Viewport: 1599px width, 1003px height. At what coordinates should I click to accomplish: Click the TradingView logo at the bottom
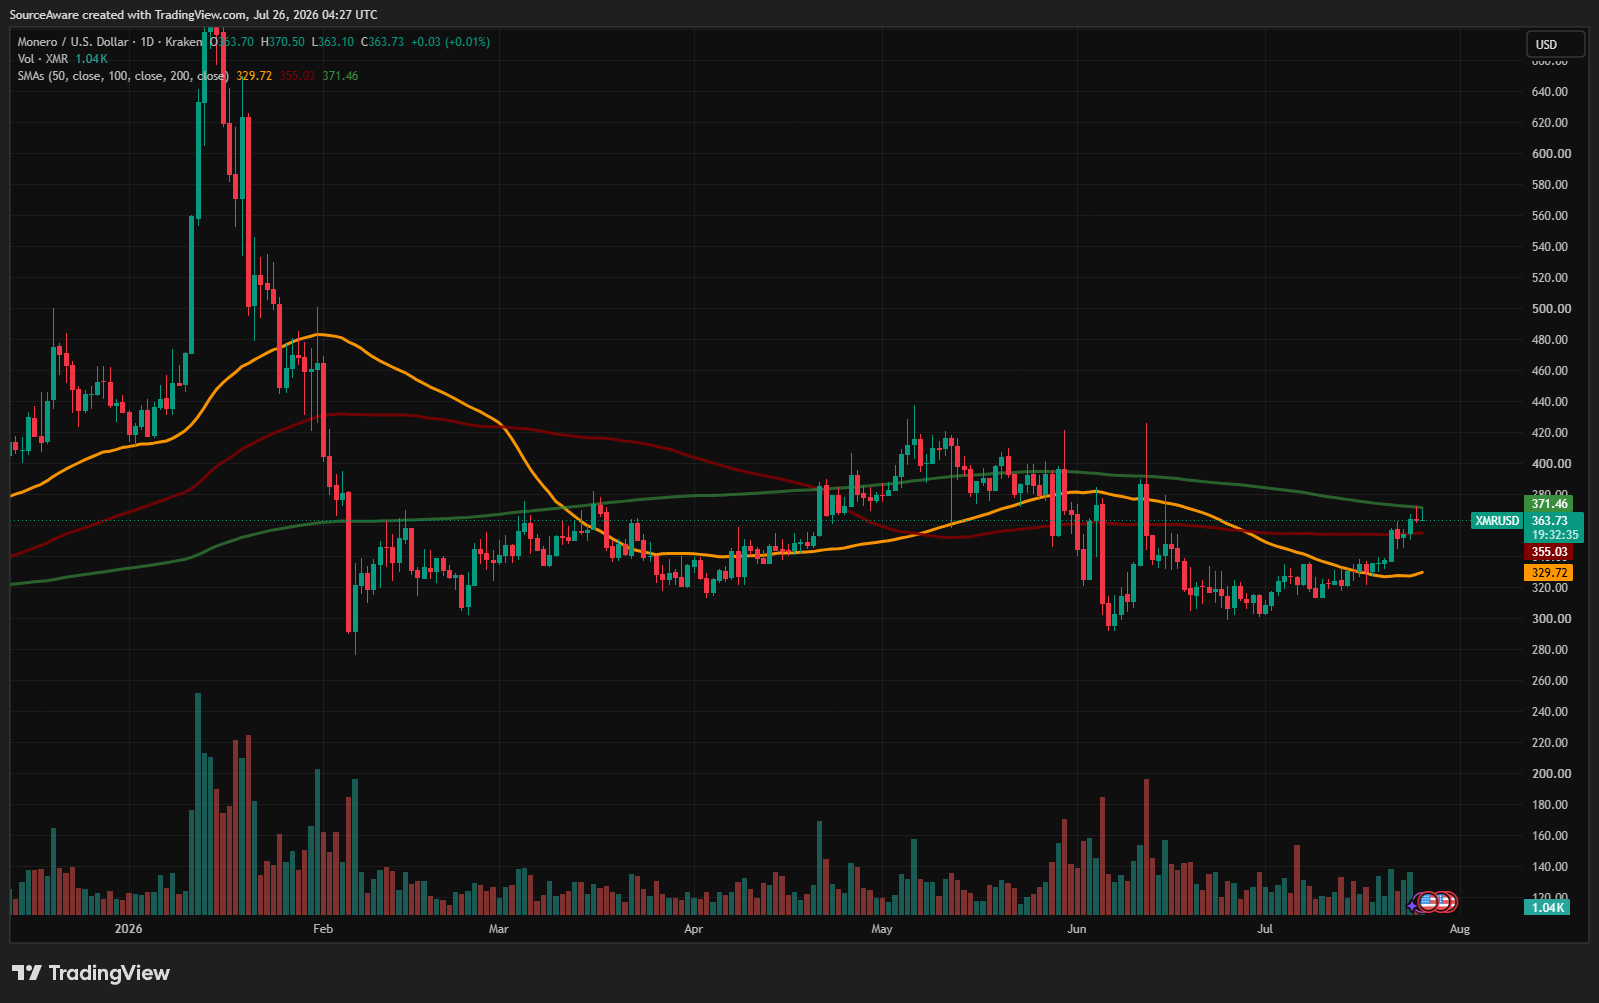tap(91, 973)
